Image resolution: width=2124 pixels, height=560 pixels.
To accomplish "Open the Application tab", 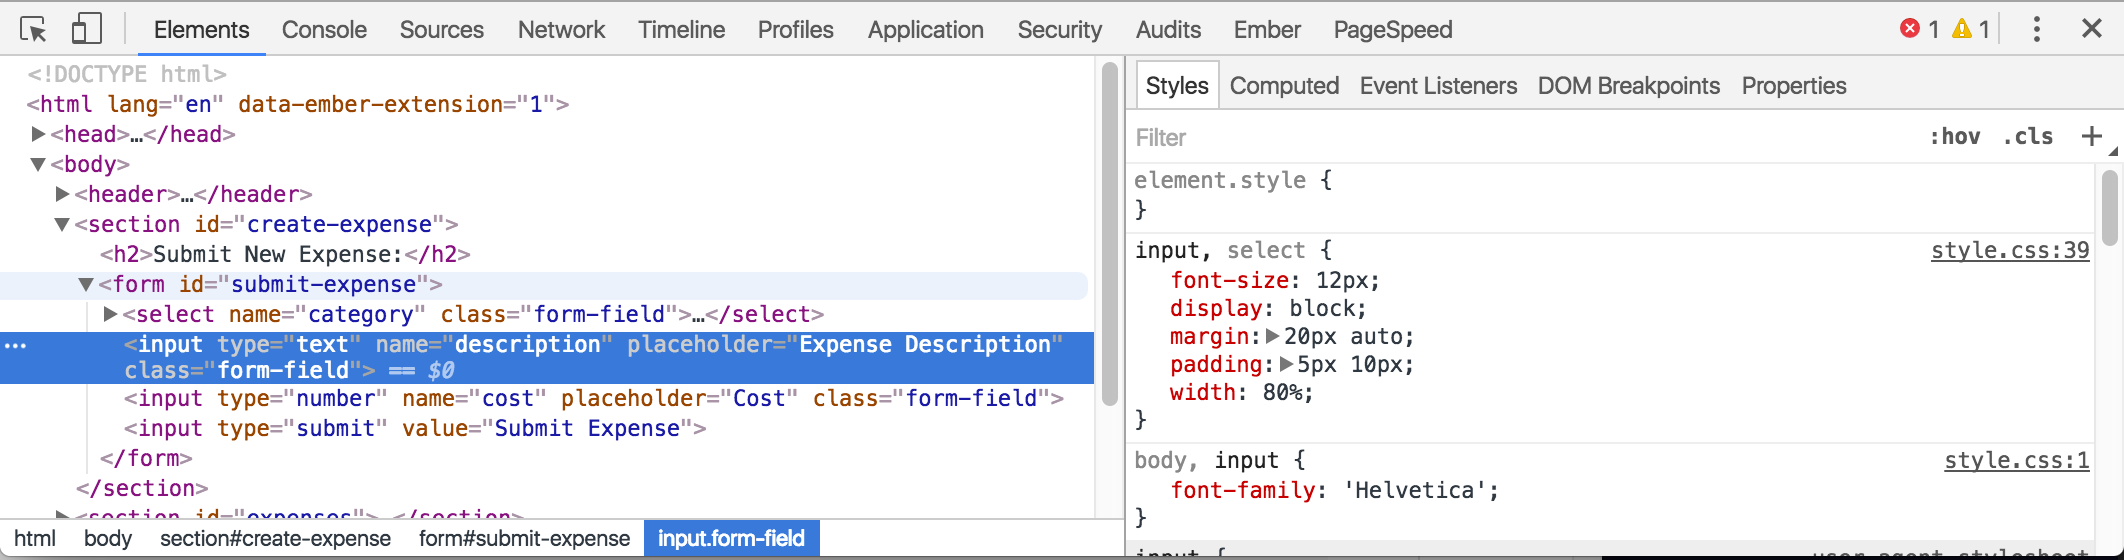I will coord(926,30).
